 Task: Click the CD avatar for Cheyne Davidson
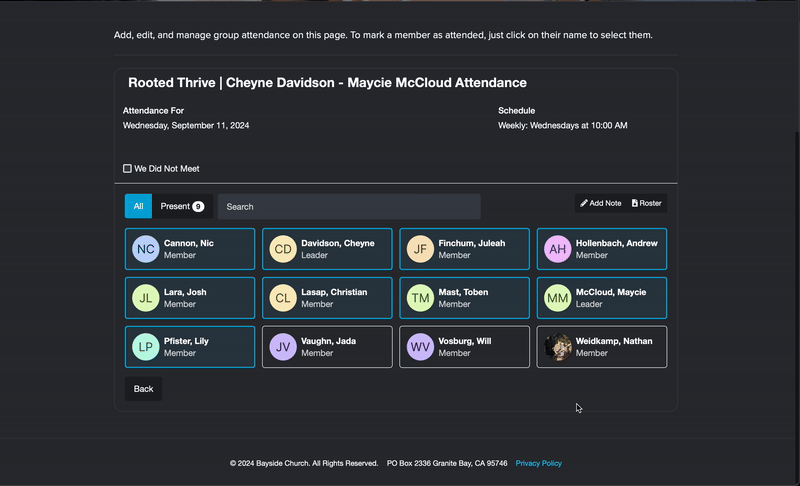click(x=283, y=249)
